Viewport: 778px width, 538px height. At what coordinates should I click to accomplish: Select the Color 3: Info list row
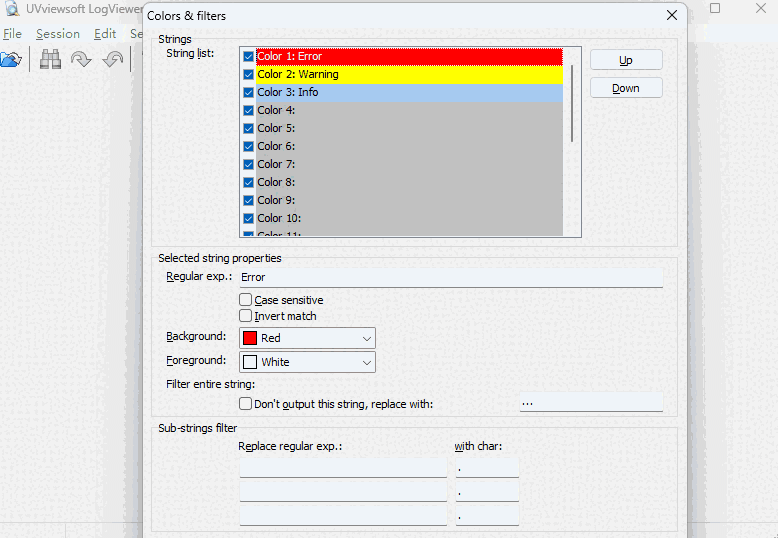pyautogui.click(x=409, y=92)
